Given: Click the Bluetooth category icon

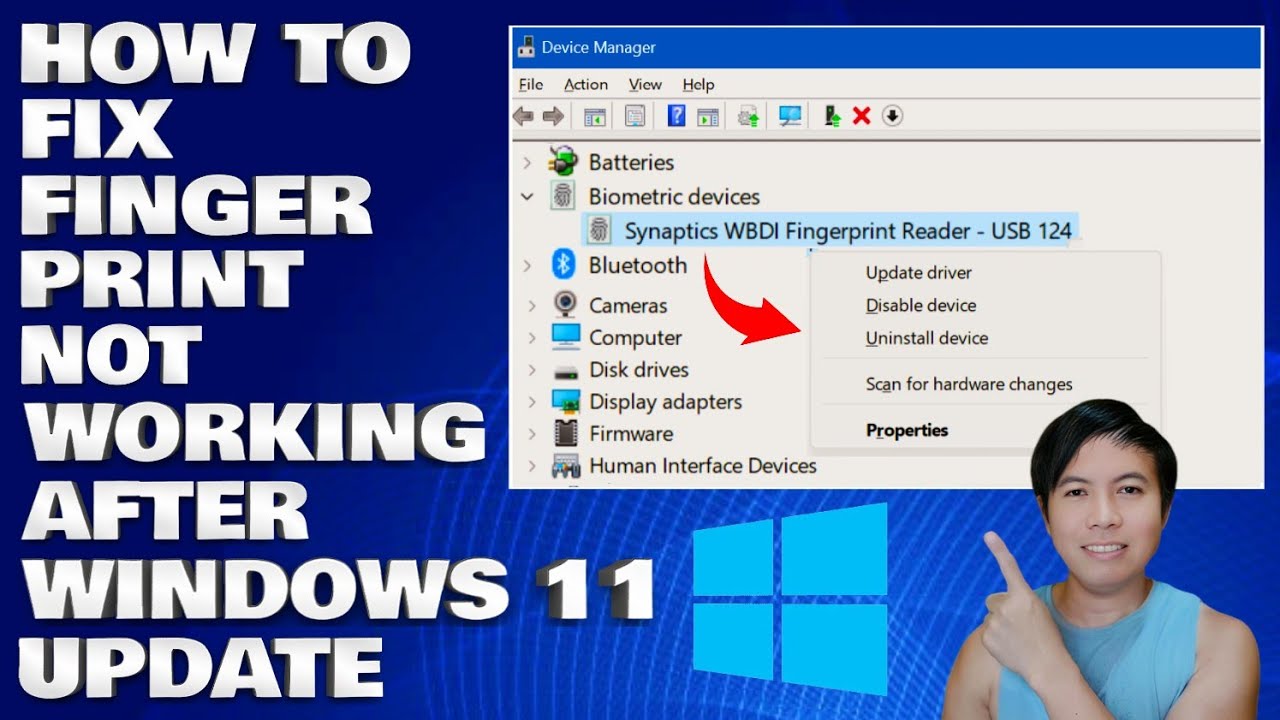Looking at the screenshot, I should 564,265.
